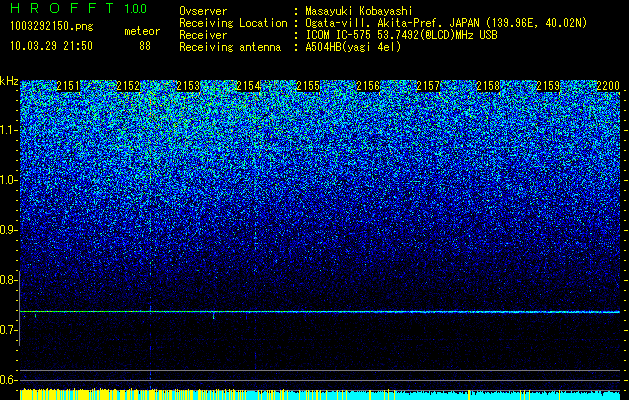The height and width of the screenshot is (400, 629).
Task: Click the 2153 time marker
Action: pyautogui.click(x=188, y=86)
